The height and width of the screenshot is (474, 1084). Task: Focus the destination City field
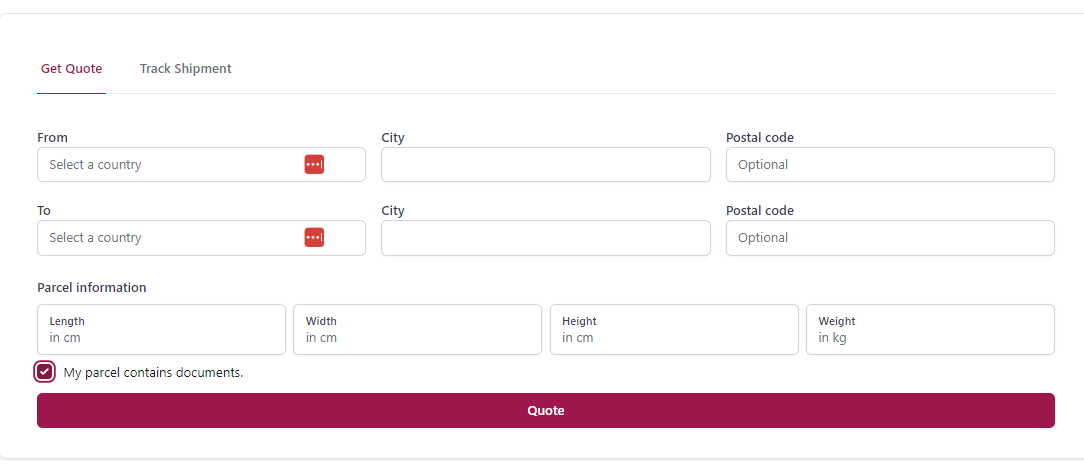(x=545, y=238)
